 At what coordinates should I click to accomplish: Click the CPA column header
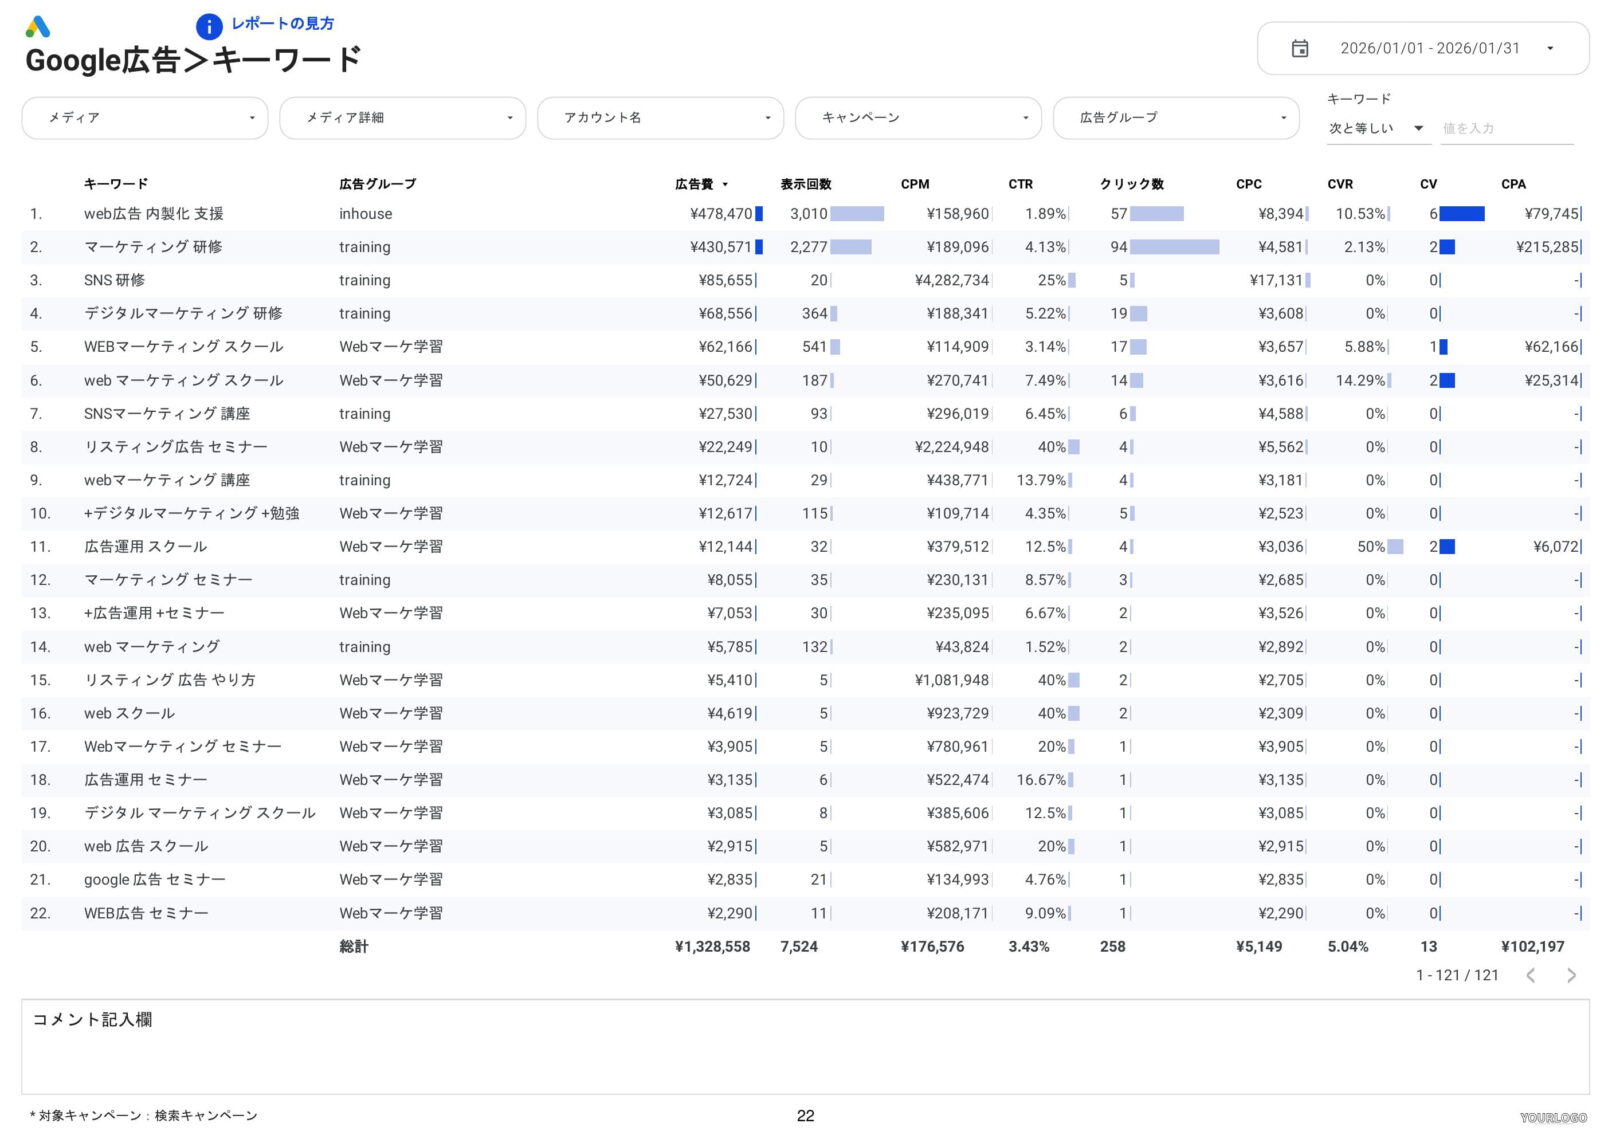(x=1513, y=184)
